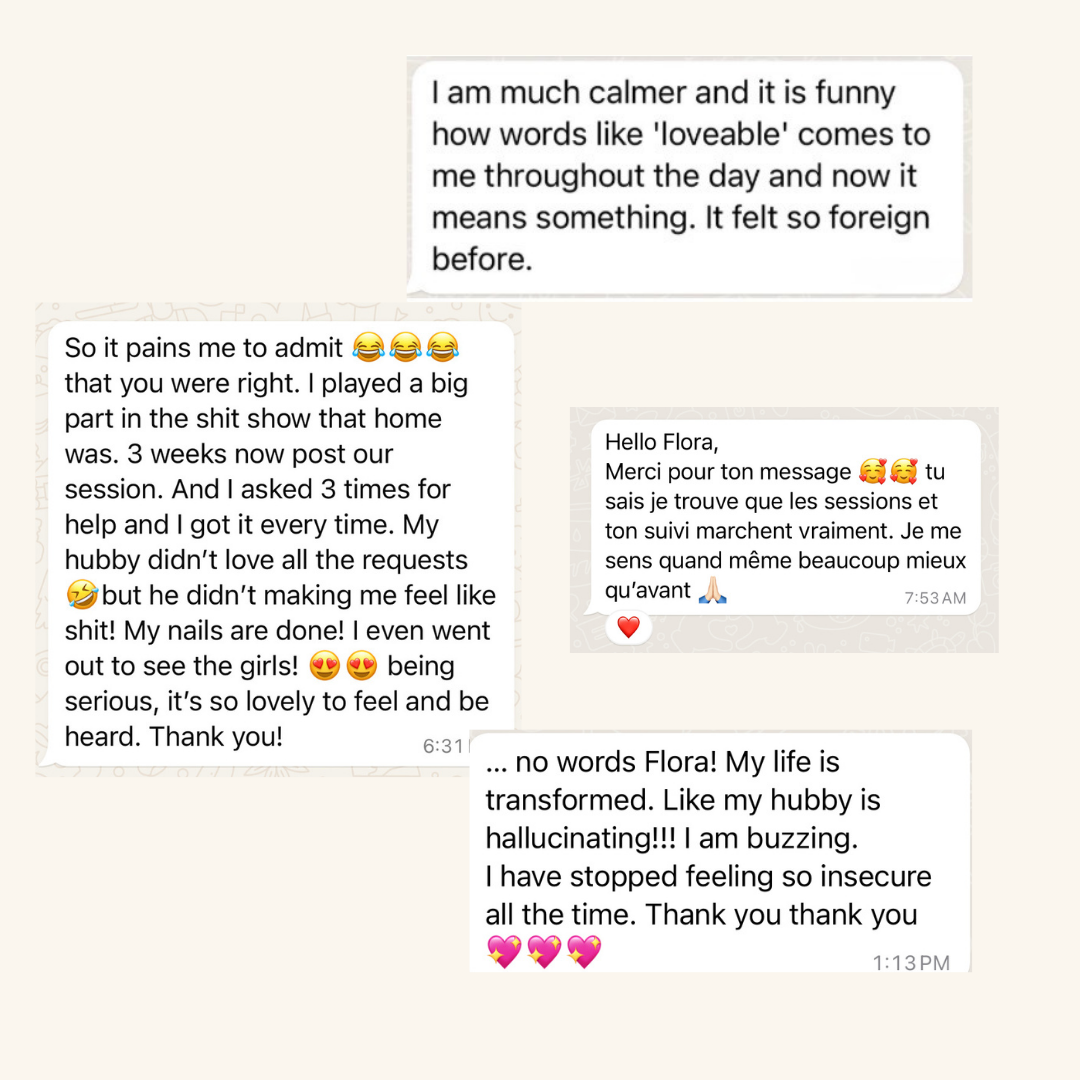Click the second heart-eyes emoji
Image resolution: width=1080 pixels, height=1080 pixels.
tap(363, 666)
